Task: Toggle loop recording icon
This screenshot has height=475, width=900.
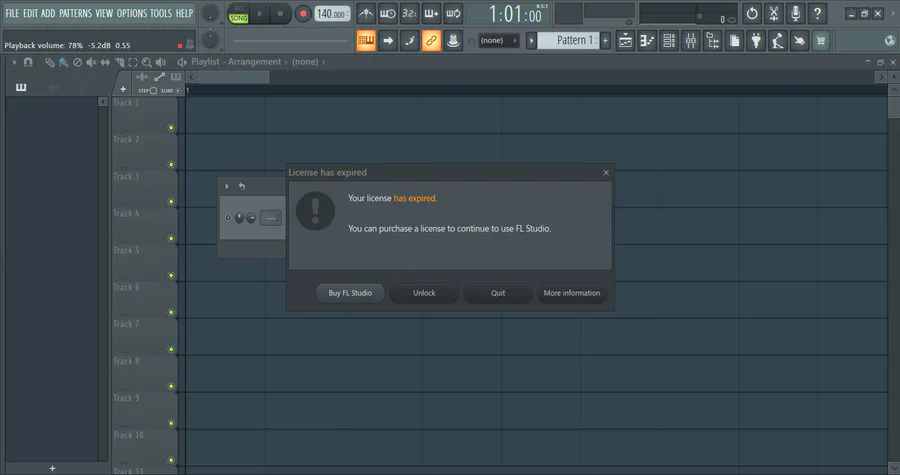Action: click(453, 13)
